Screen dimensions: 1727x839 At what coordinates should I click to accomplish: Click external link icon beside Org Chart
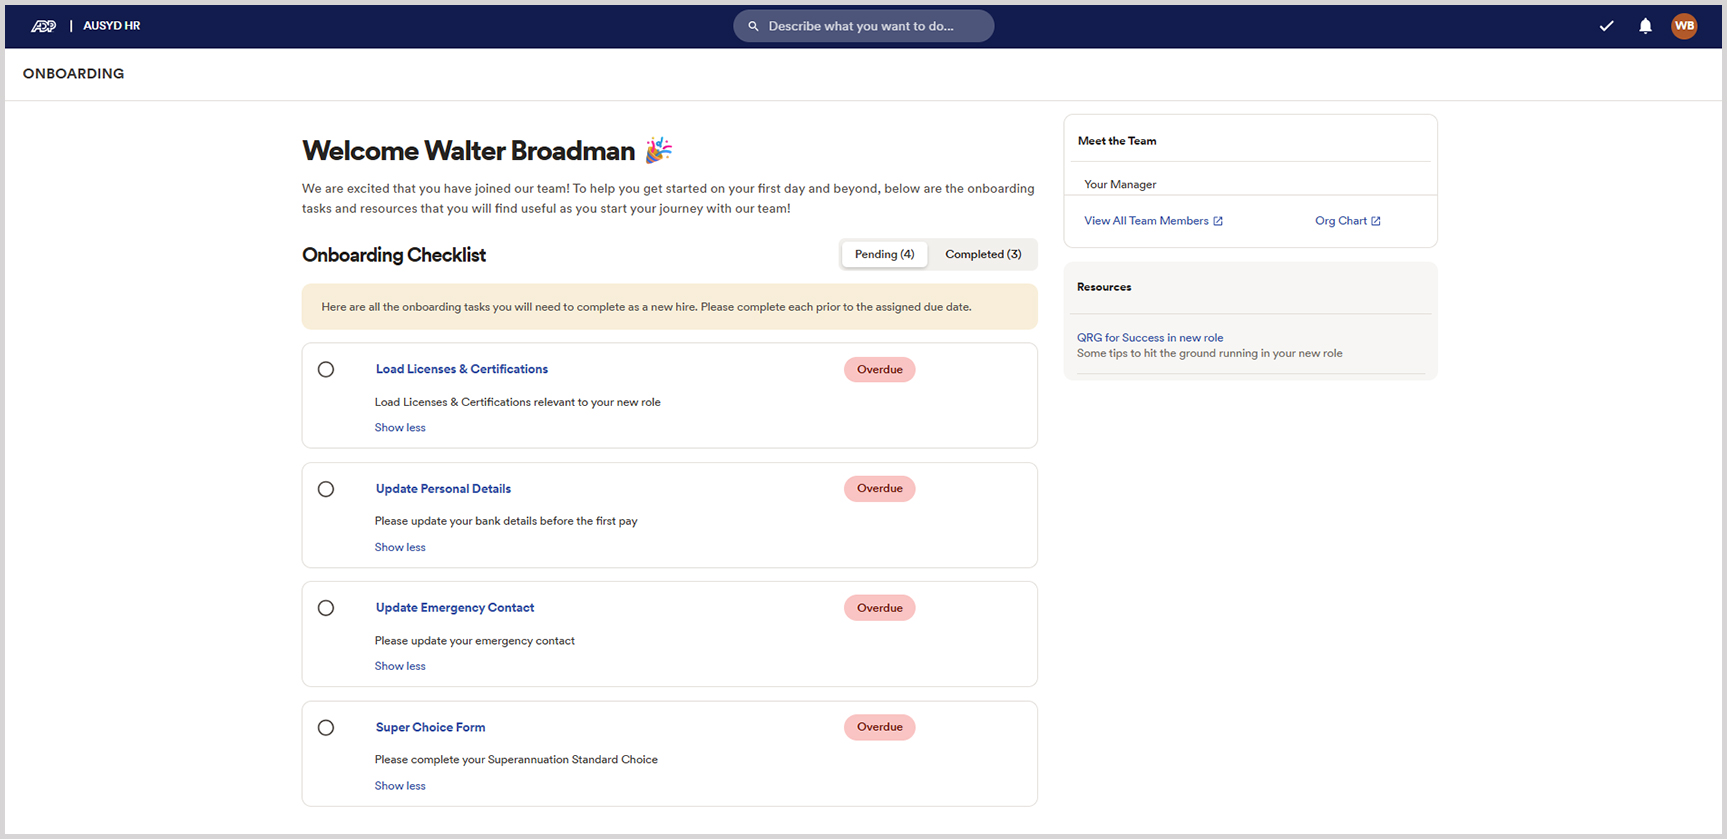(1376, 221)
